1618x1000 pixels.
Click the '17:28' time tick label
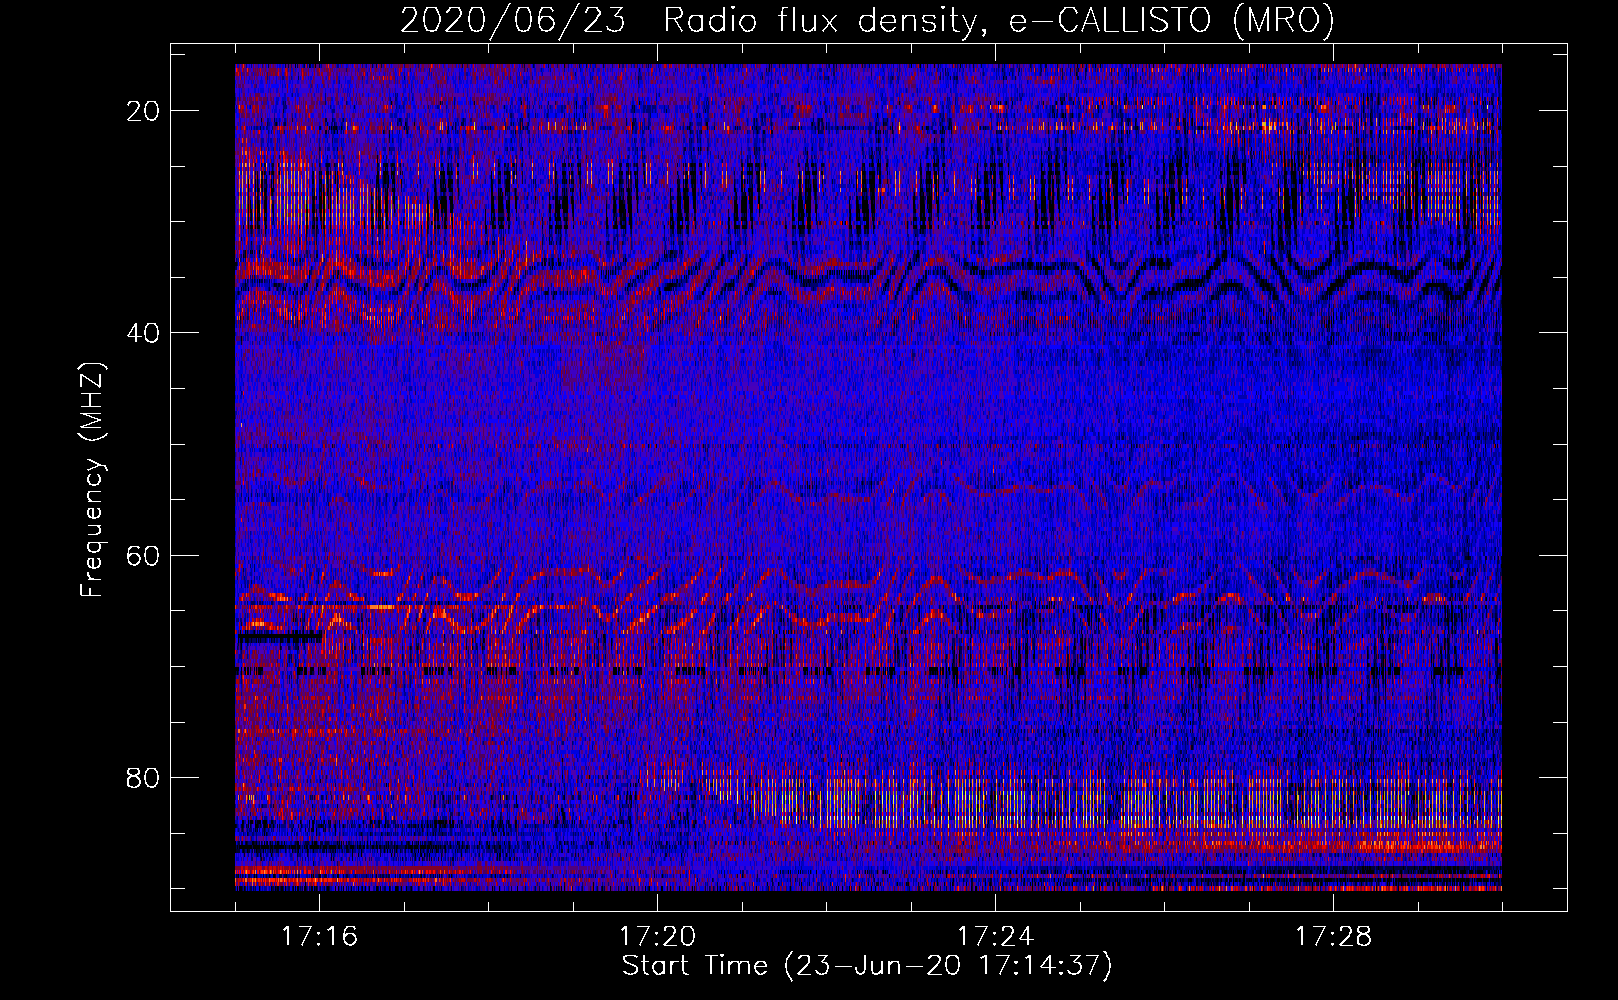[x=1333, y=937]
